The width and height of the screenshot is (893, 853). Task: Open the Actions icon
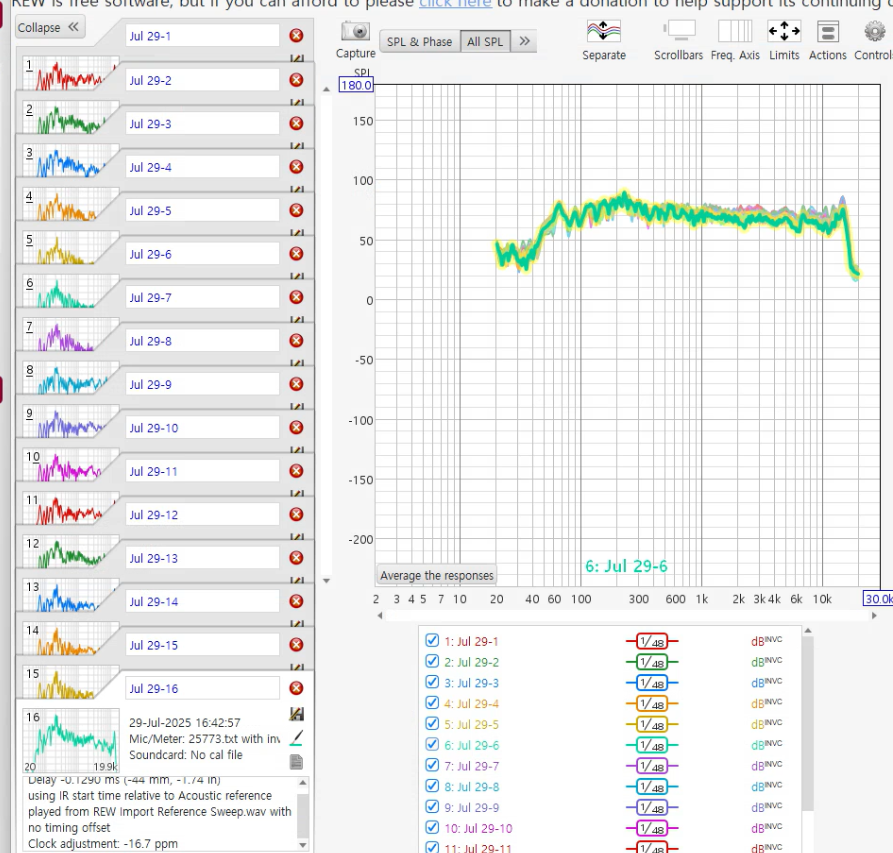(828, 31)
